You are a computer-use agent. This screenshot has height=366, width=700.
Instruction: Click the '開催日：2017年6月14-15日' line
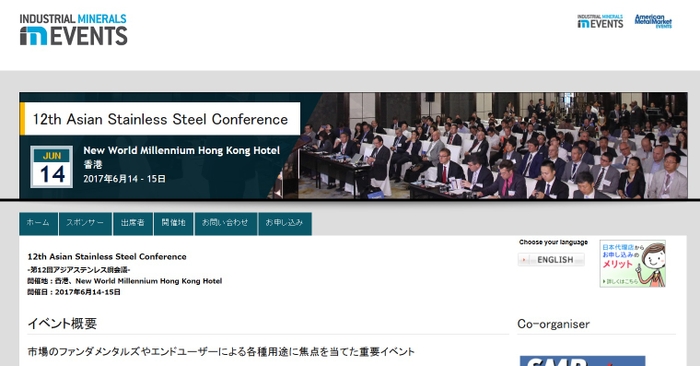(x=74, y=292)
